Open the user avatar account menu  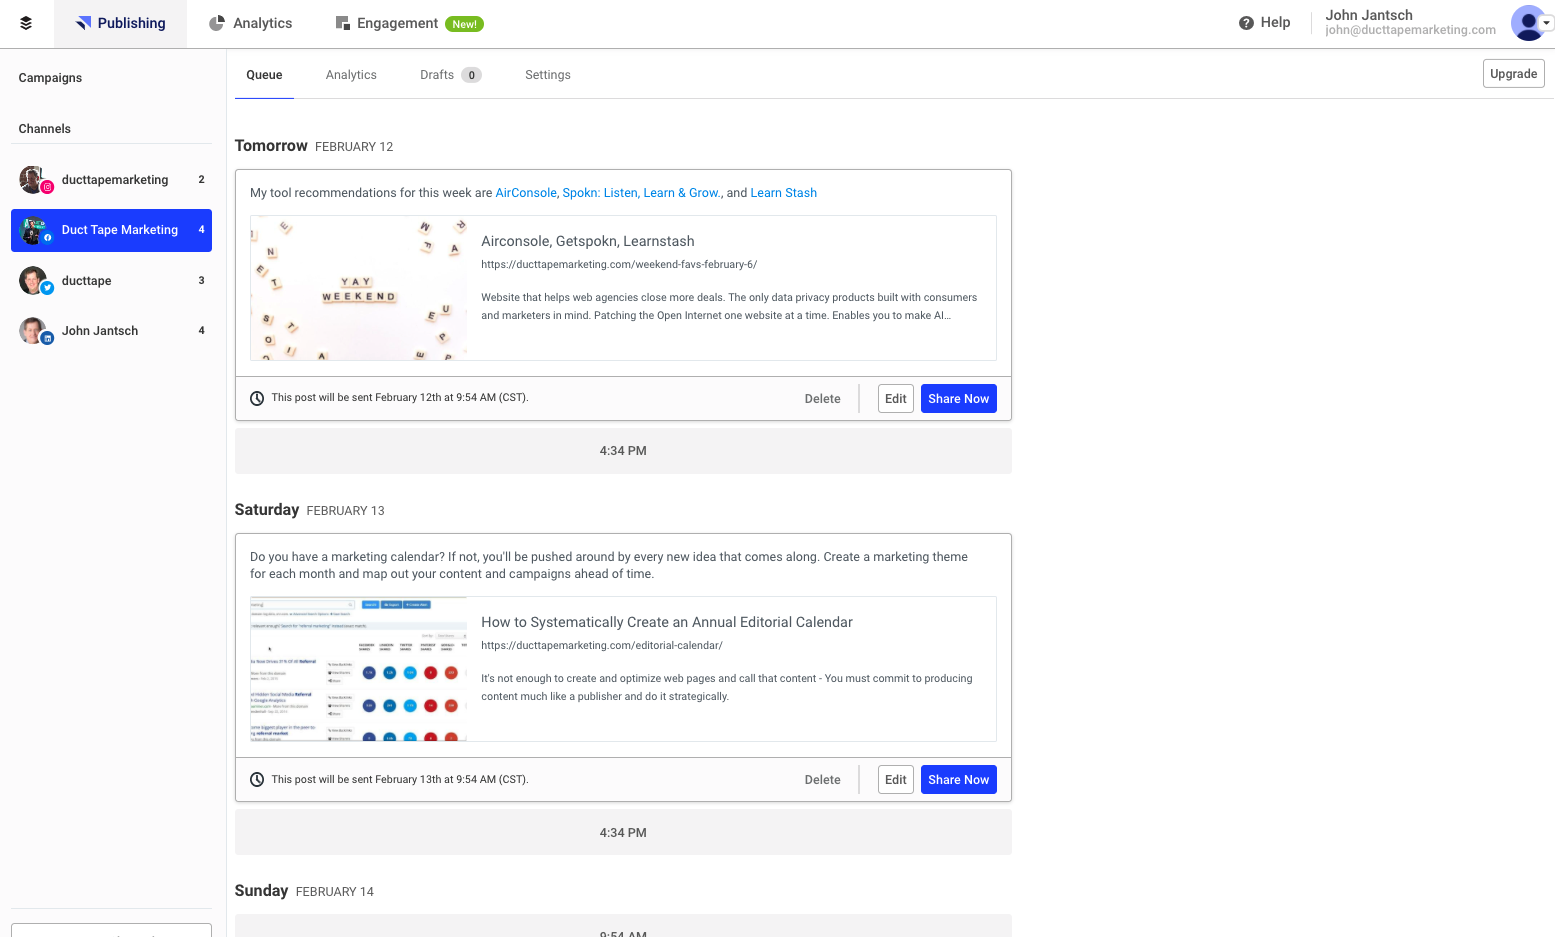tap(1530, 23)
